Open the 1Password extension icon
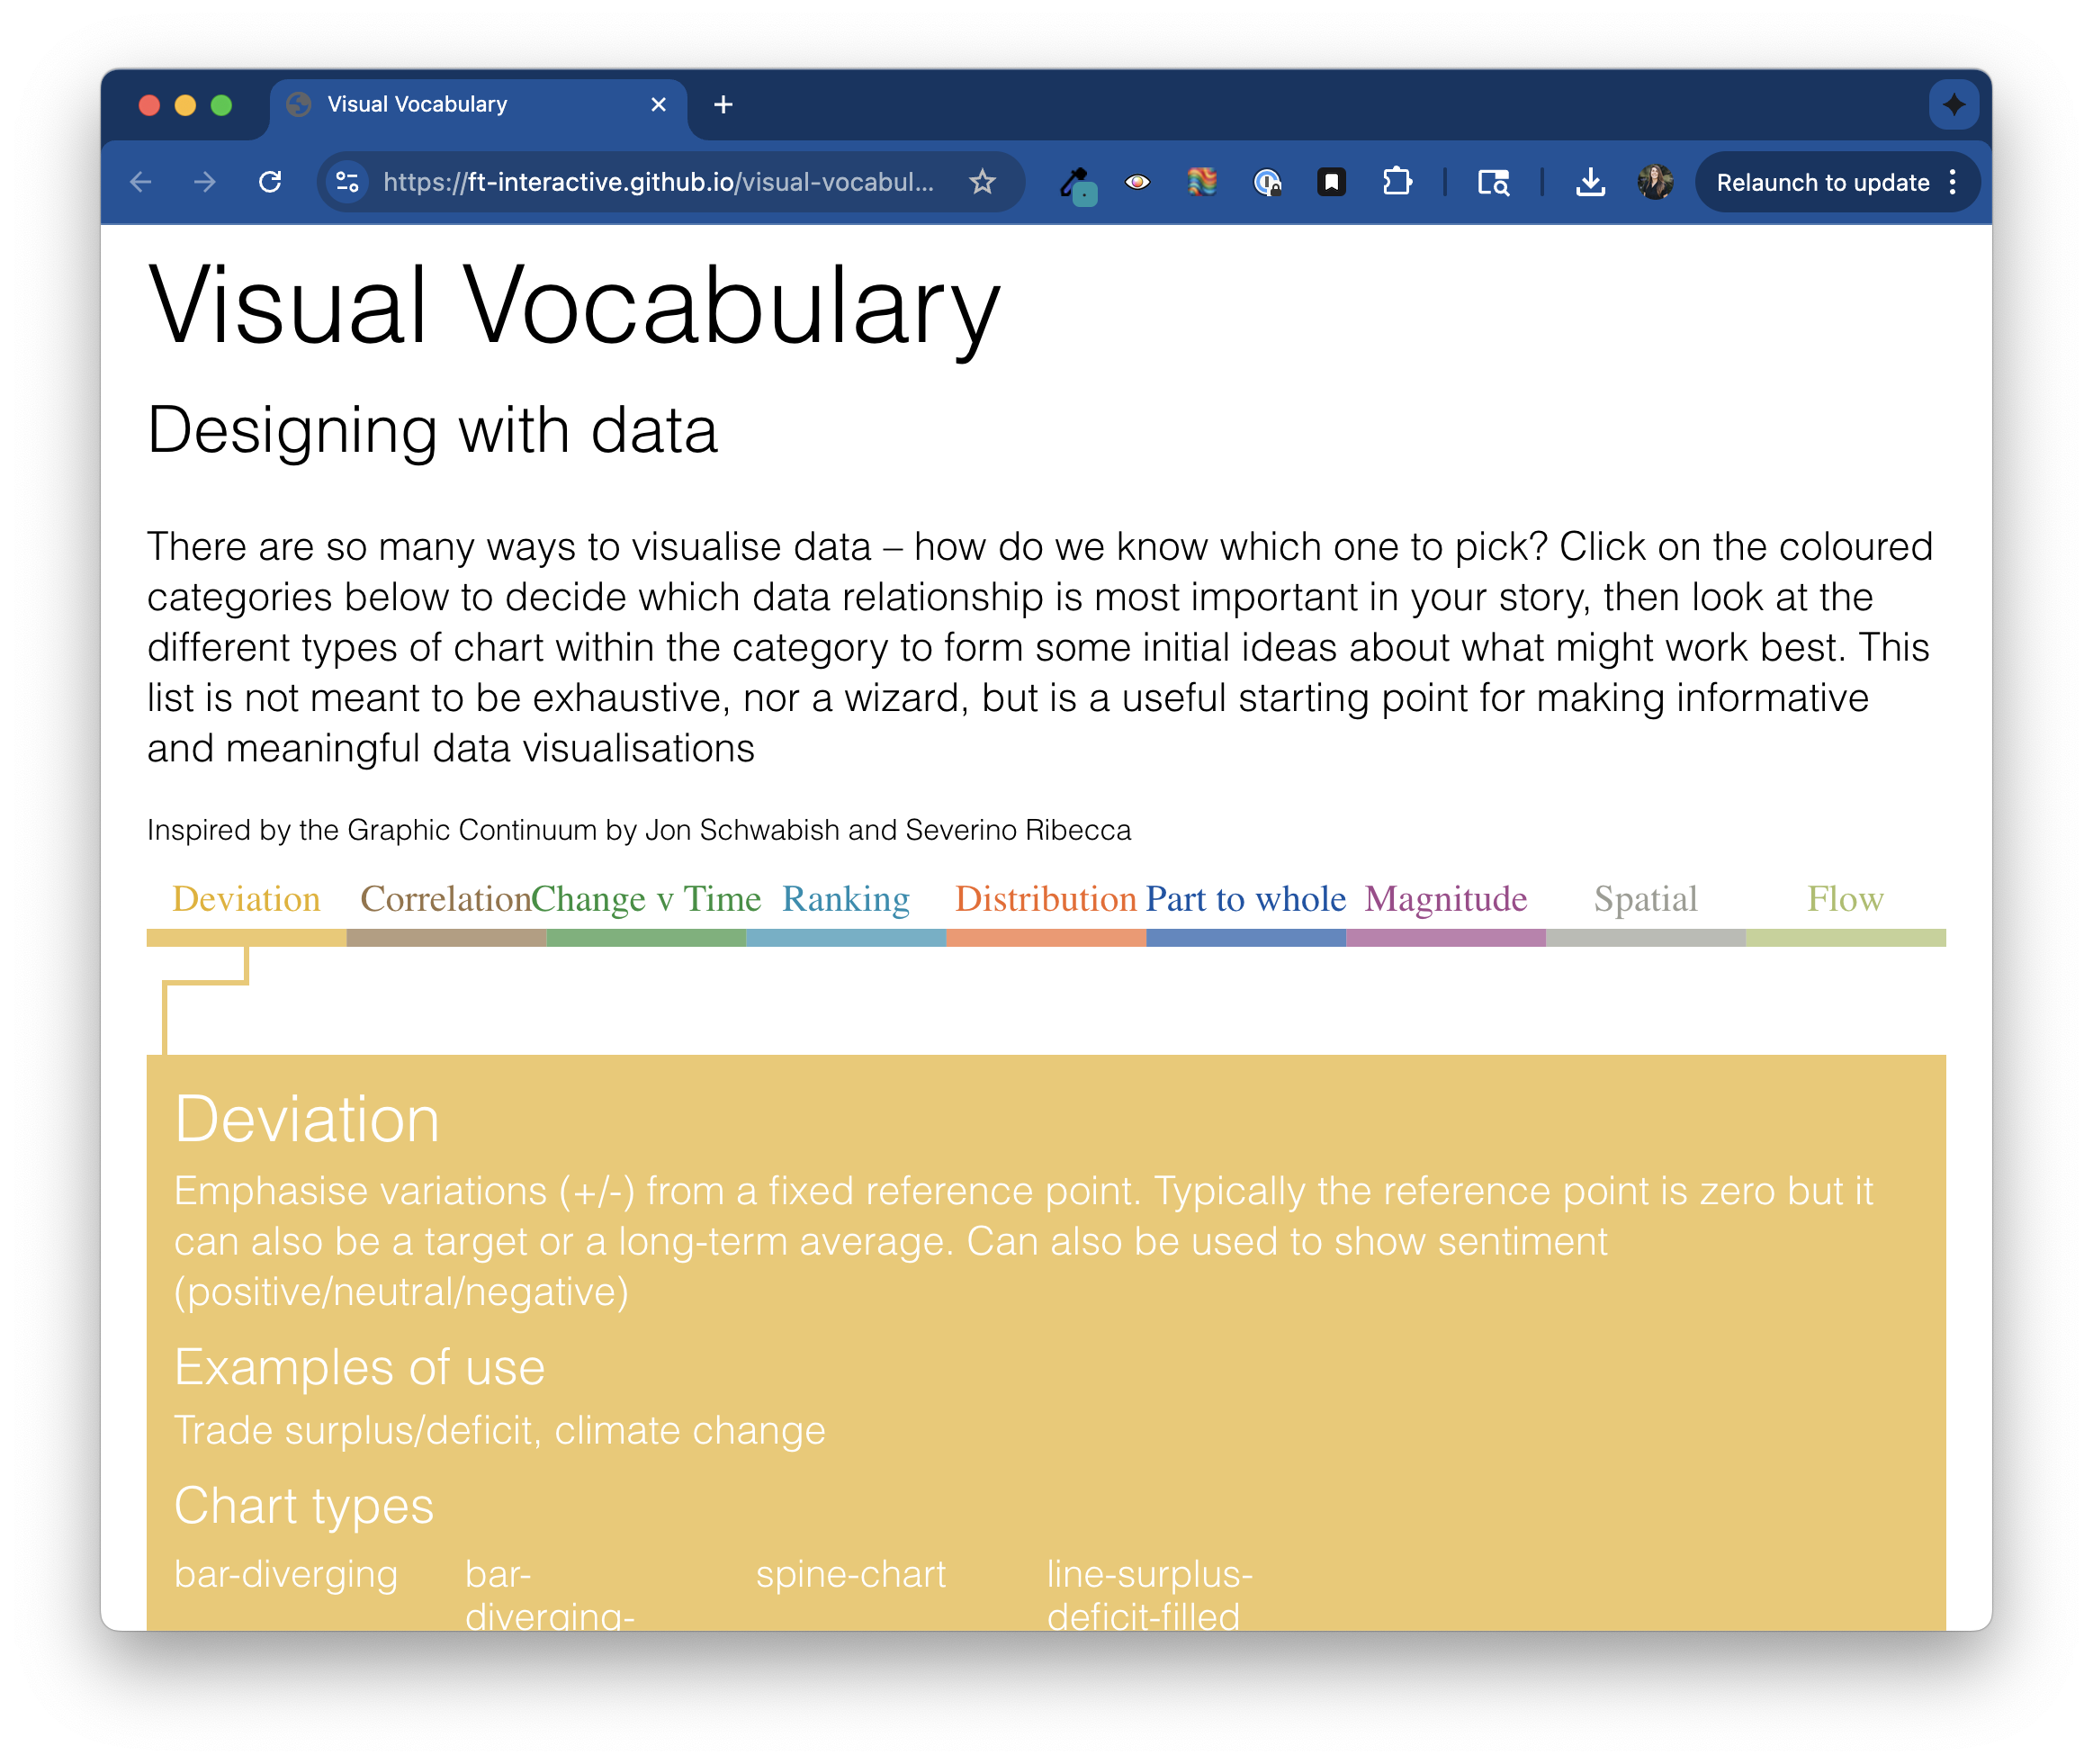The width and height of the screenshot is (2093, 1764). point(1267,182)
